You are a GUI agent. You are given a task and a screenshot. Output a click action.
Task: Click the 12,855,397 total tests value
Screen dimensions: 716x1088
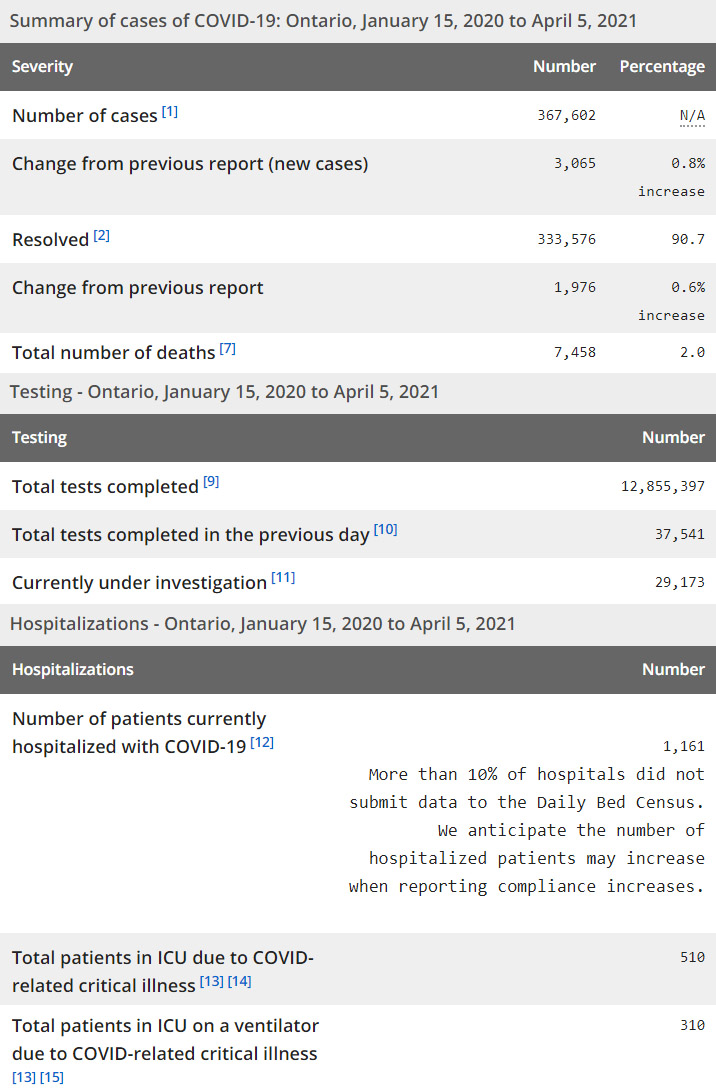[663, 487]
